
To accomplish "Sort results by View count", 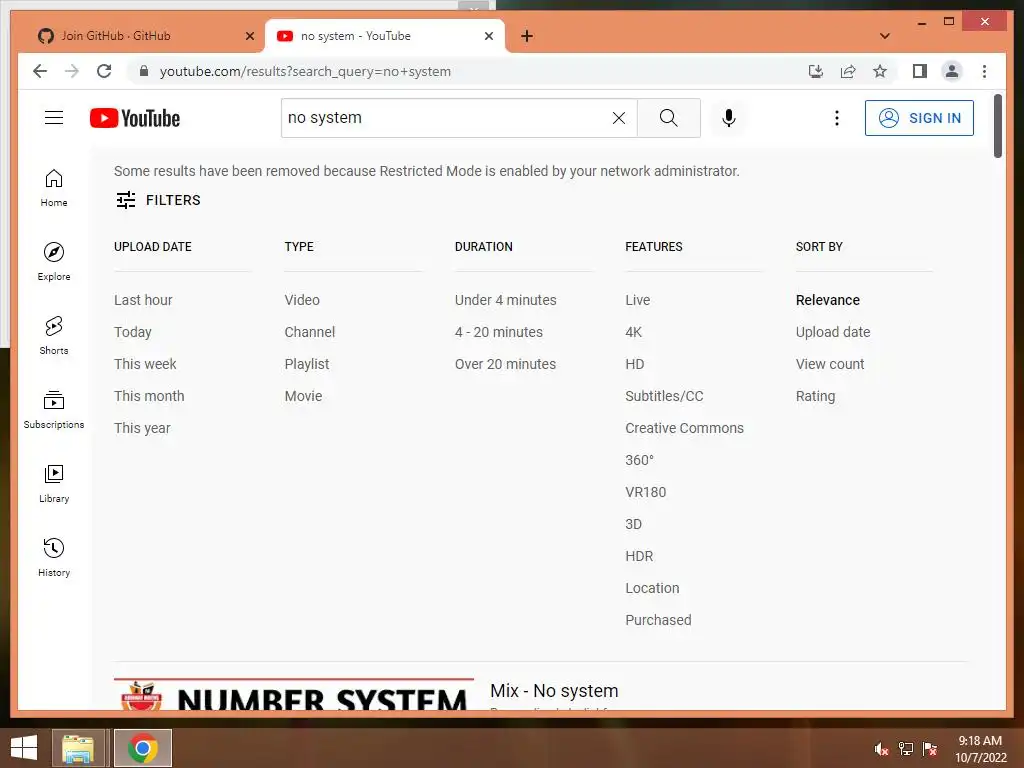I will click(x=829, y=364).
